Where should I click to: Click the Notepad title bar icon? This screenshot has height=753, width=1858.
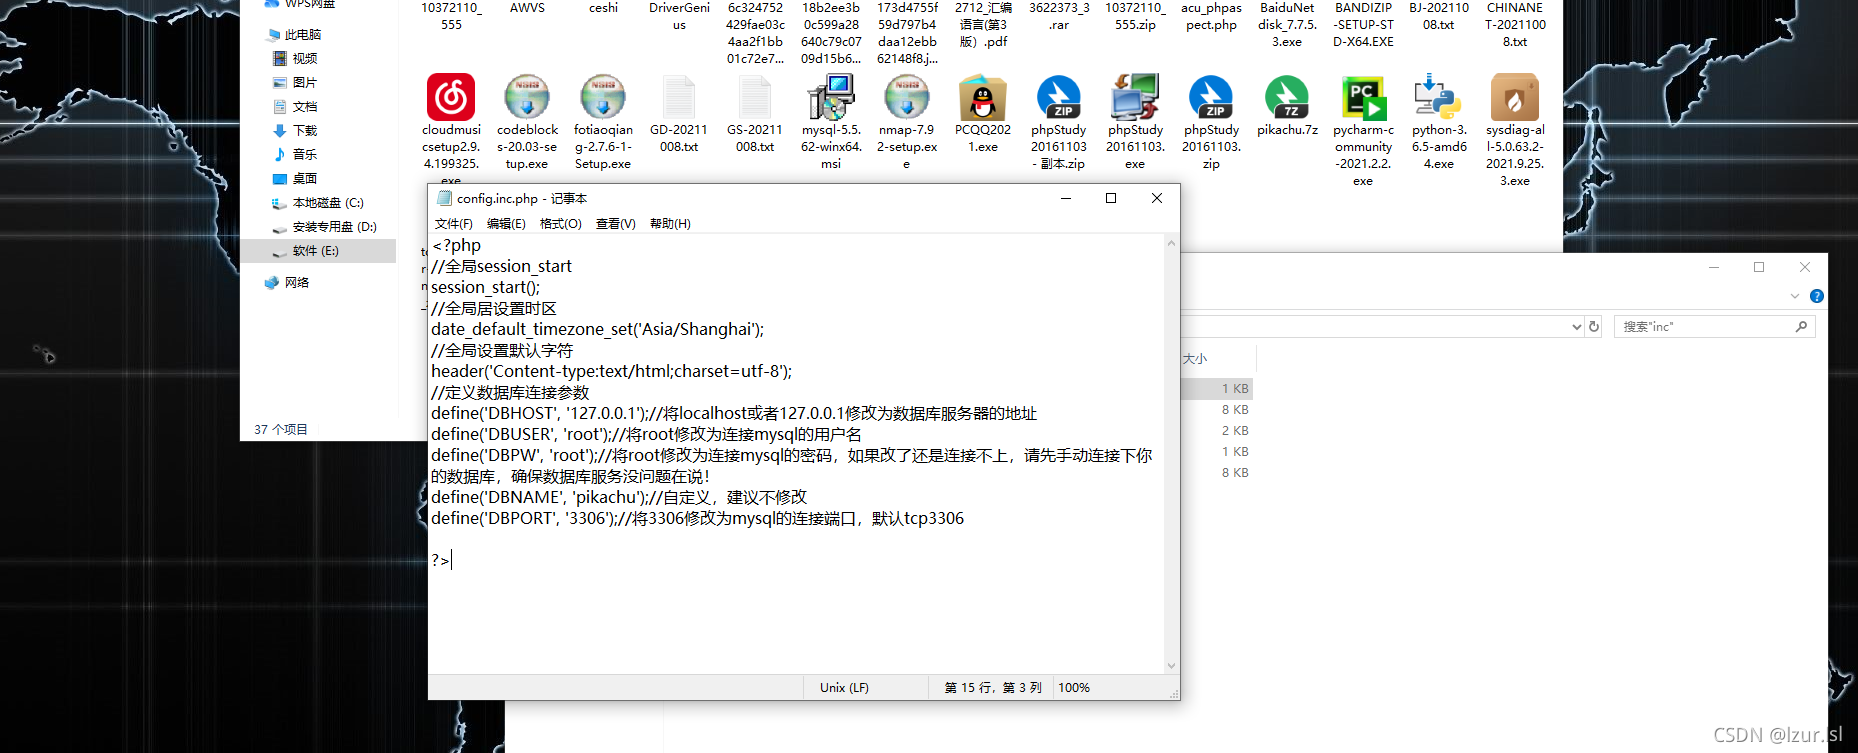point(445,198)
